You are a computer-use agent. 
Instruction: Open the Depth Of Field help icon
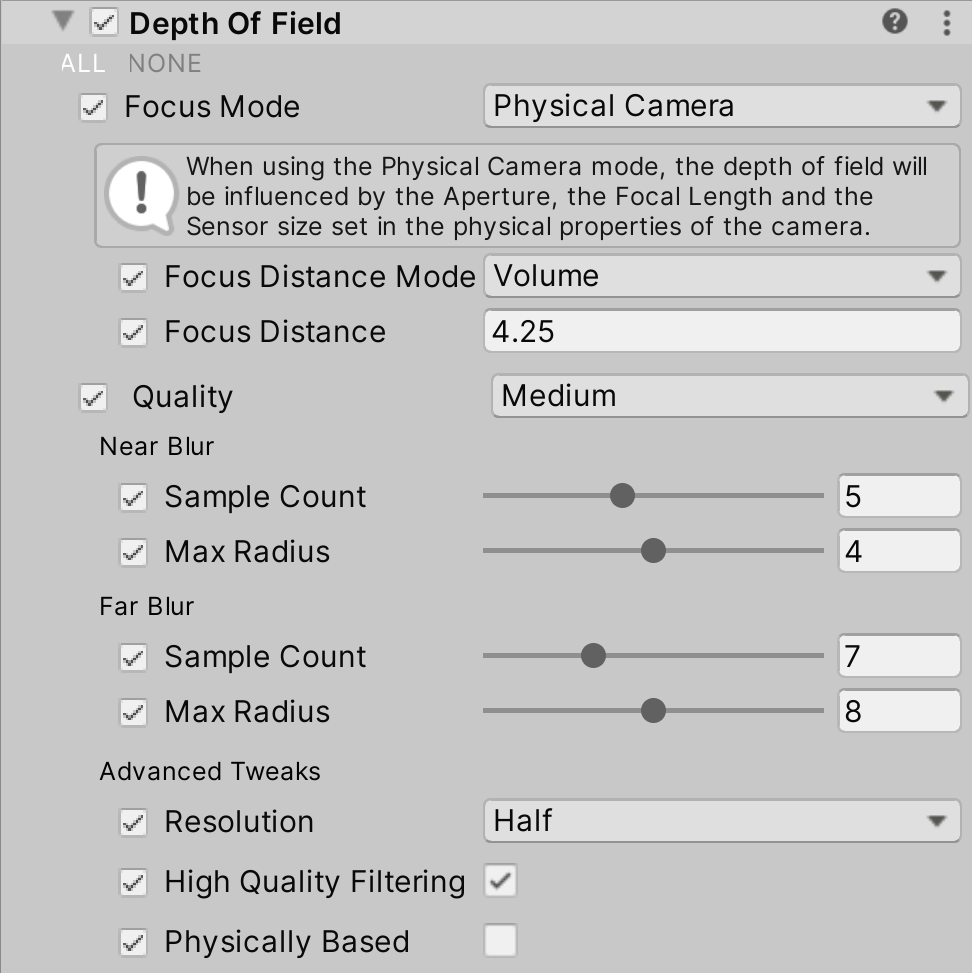tap(895, 21)
